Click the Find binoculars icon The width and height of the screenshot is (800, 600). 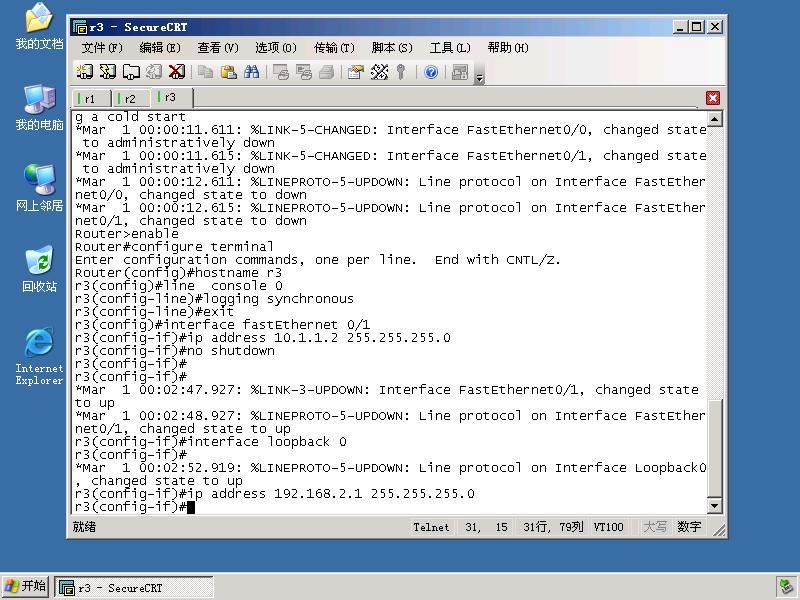252,72
